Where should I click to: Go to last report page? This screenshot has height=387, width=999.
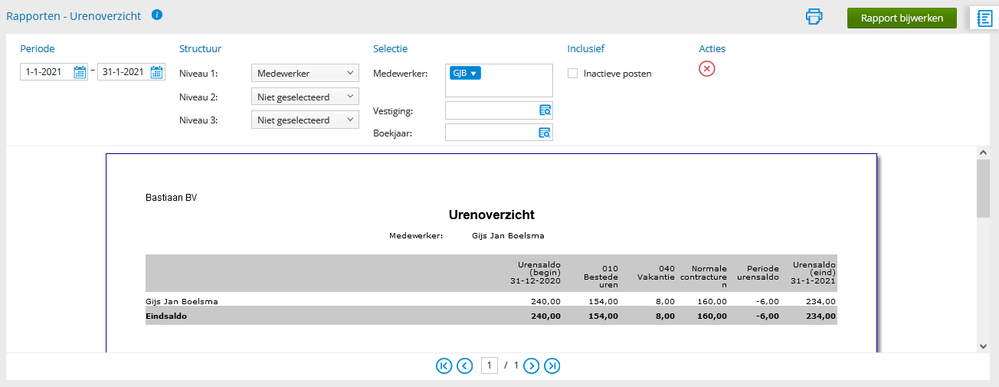[553, 365]
